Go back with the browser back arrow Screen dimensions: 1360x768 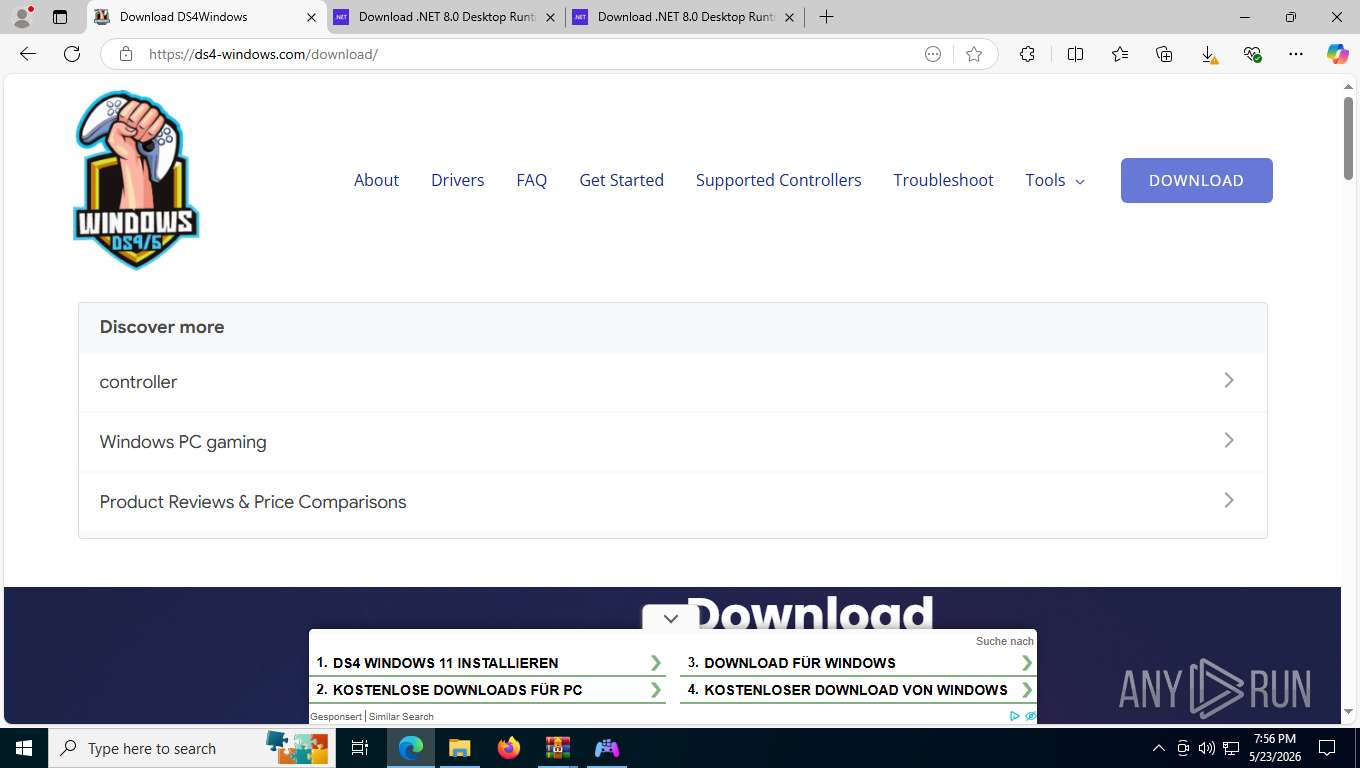click(28, 54)
